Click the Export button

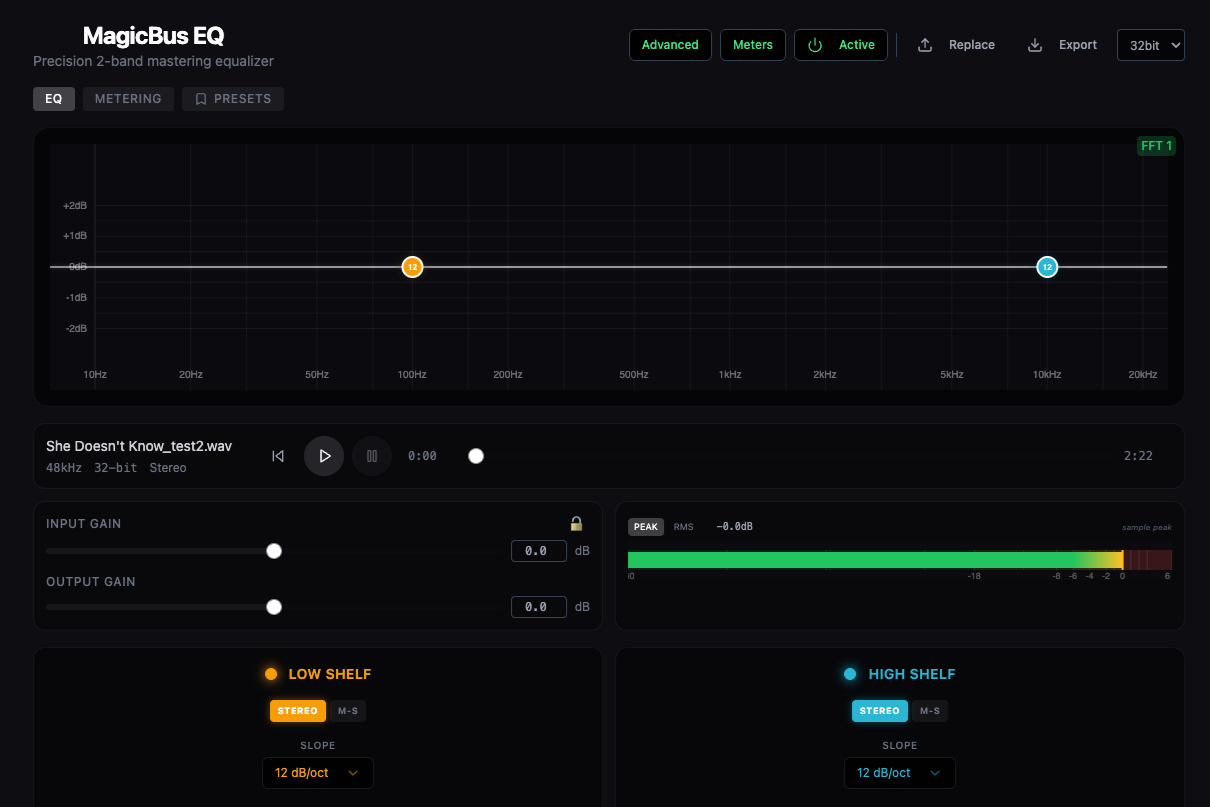(x=1062, y=45)
